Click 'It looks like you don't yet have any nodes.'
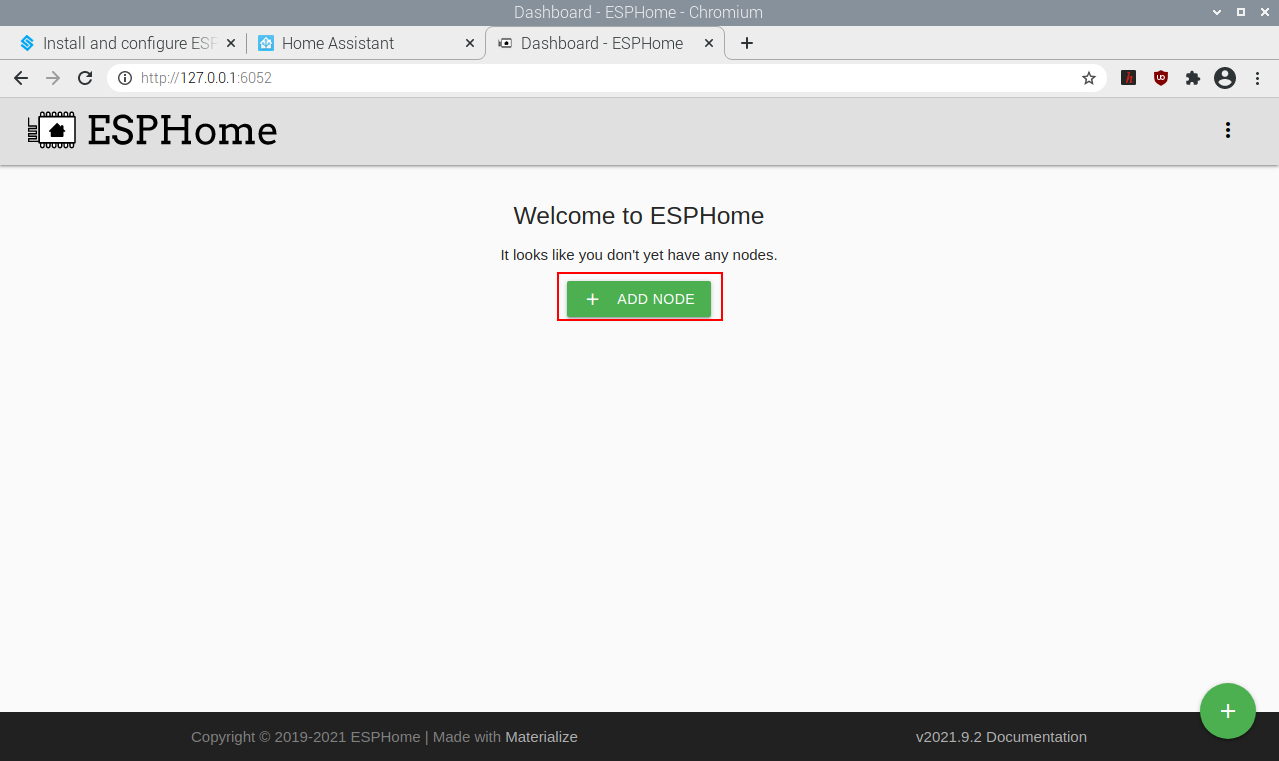Image resolution: width=1279 pixels, height=761 pixels. tap(639, 255)
